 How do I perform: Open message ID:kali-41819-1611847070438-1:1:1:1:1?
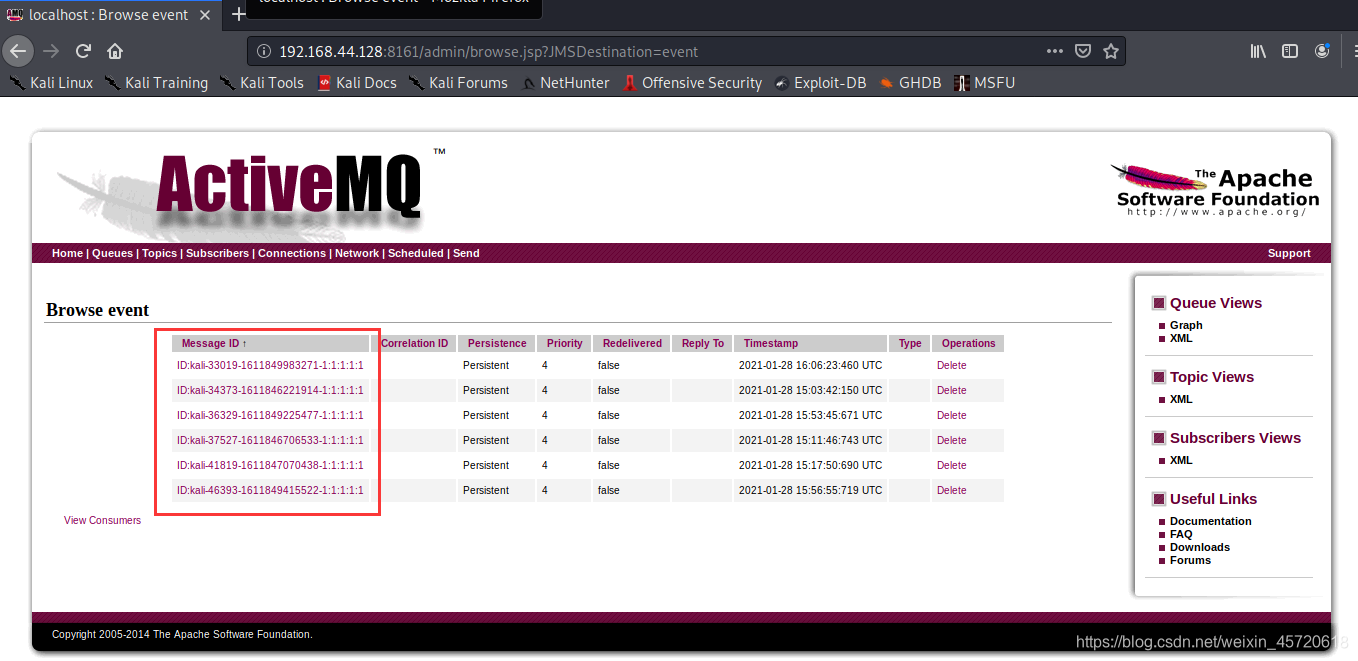tap(270, 465)
